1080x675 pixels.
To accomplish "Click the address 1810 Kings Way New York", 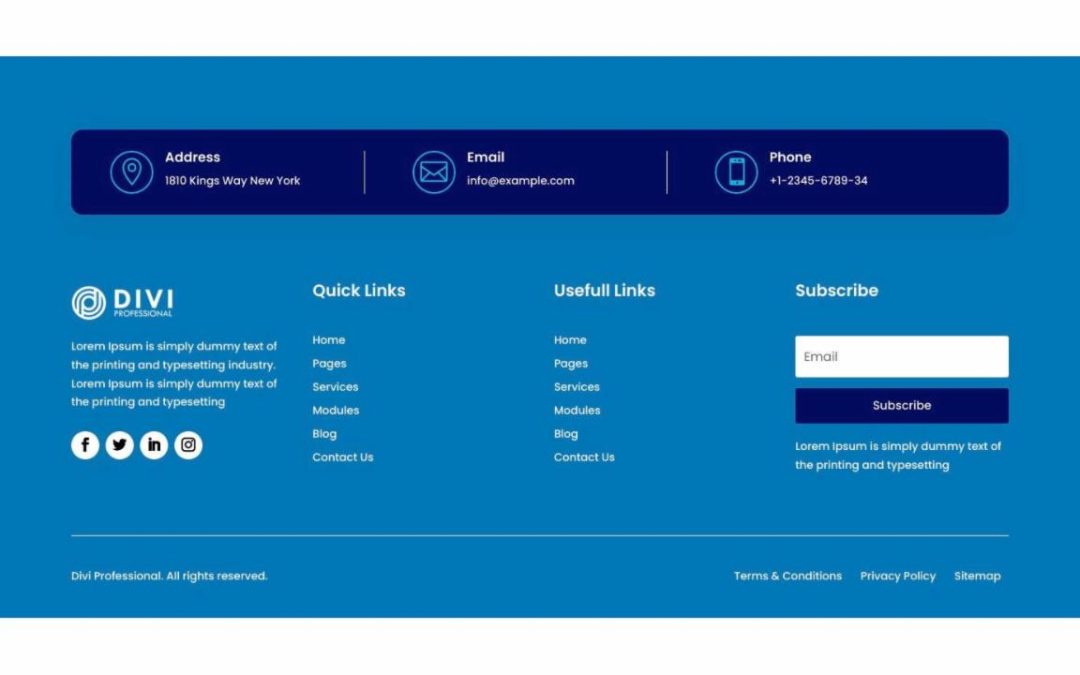I will coord(232,180).
